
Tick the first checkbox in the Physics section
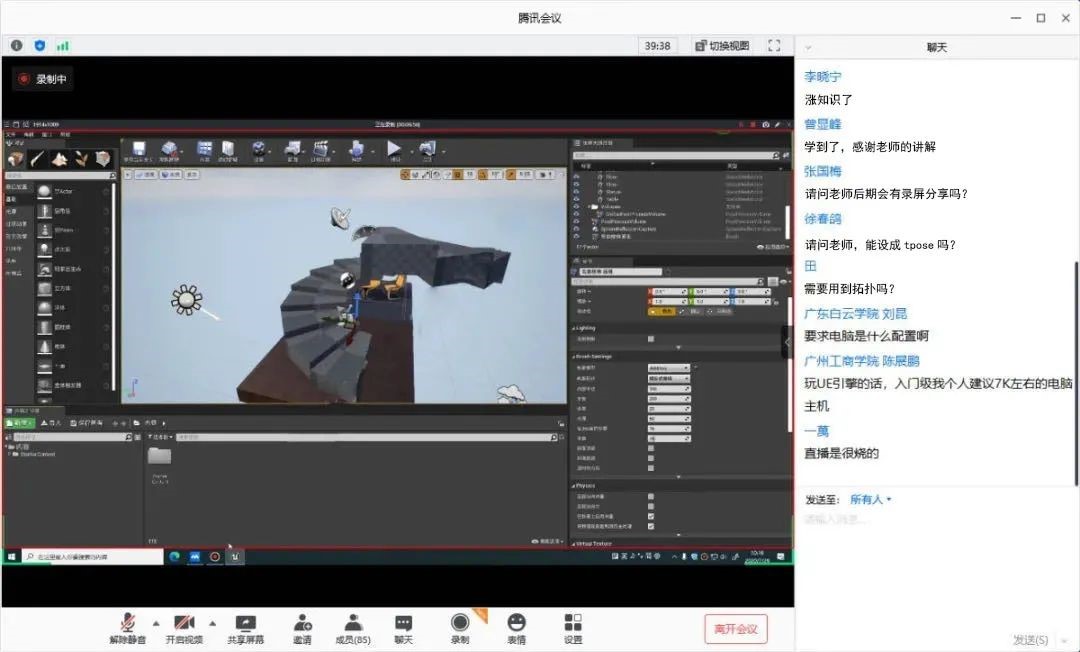coord(651,496)
